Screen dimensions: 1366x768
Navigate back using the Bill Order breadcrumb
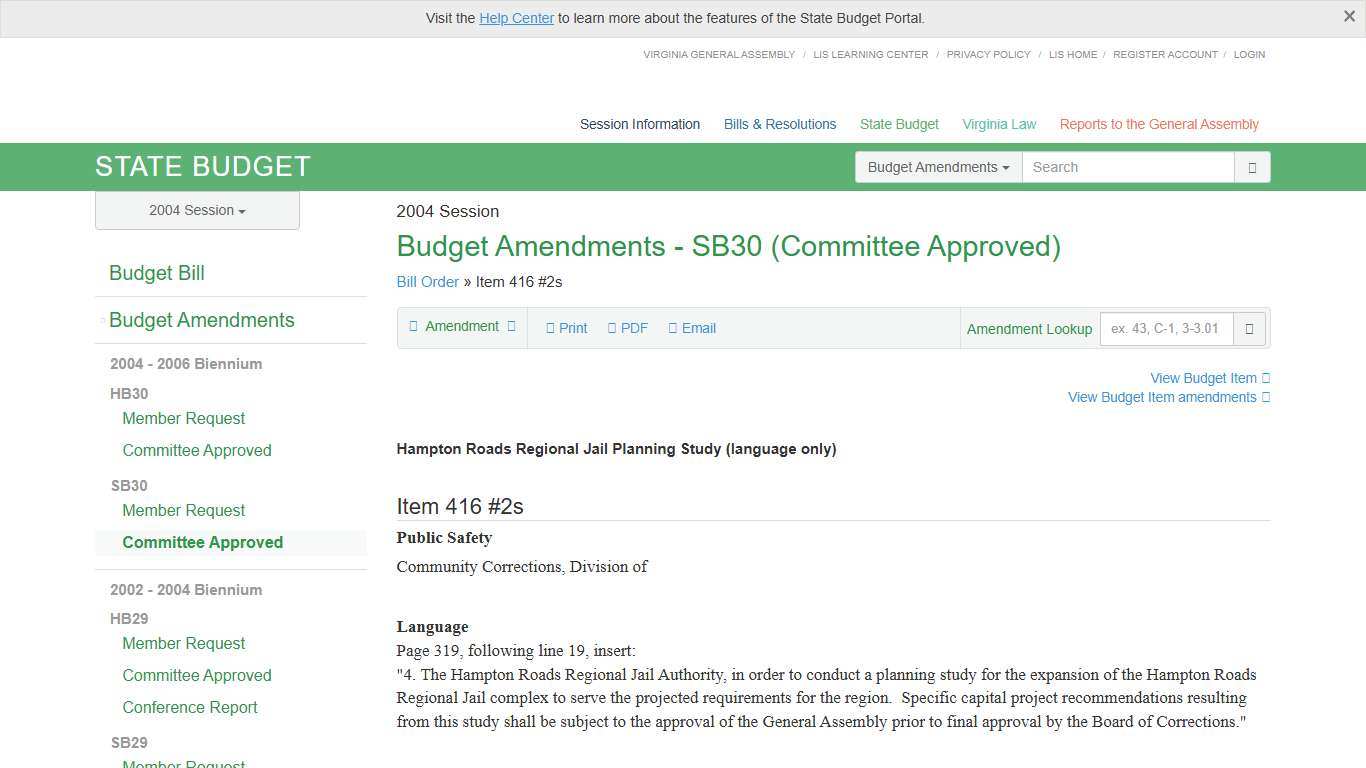click(x=427, y=282)
